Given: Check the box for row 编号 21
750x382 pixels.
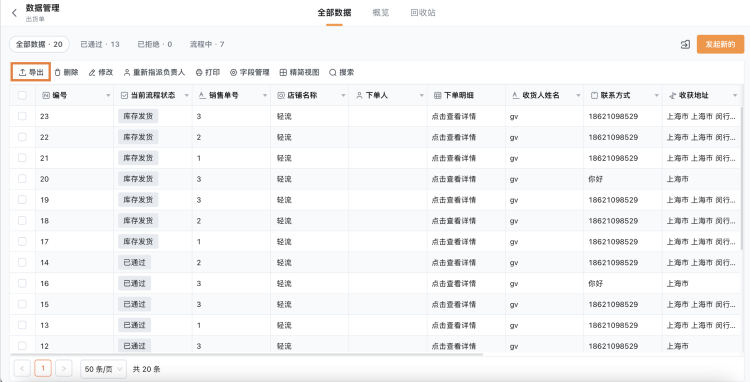Looking at the screenshot, I should pos(22,158).
